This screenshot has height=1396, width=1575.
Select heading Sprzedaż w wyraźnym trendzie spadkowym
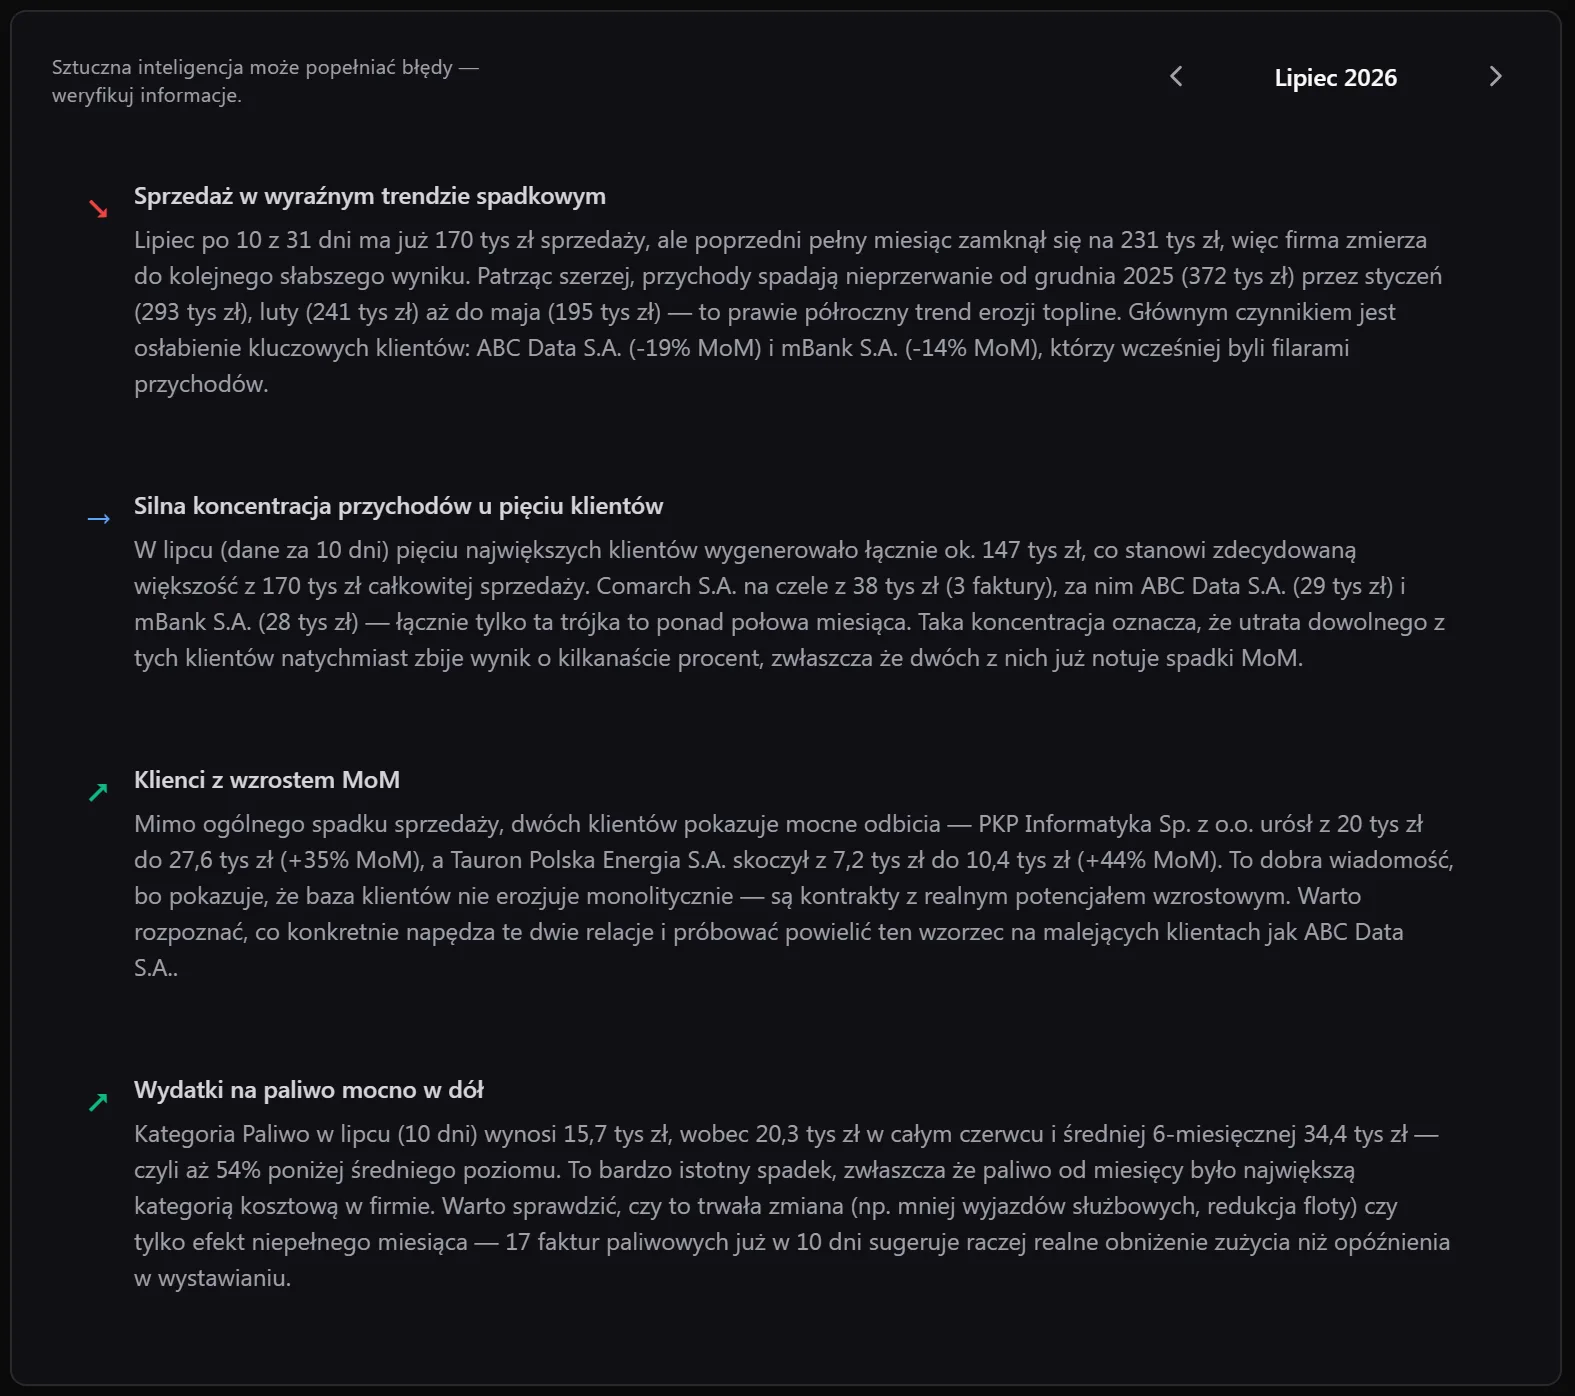pos(370,196)
